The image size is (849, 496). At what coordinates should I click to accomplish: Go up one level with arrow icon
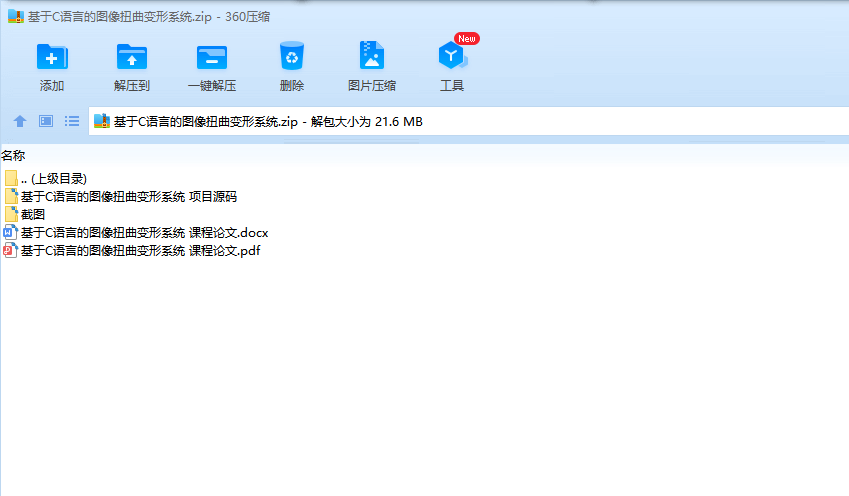(x=20, y=121)
